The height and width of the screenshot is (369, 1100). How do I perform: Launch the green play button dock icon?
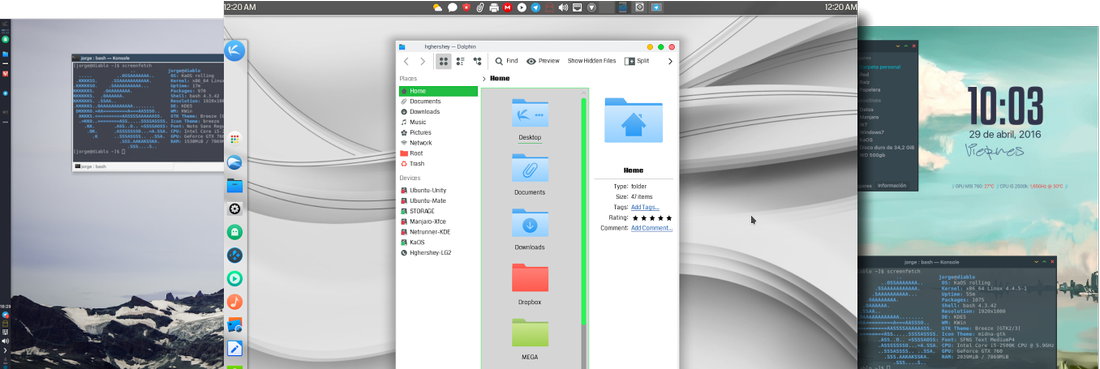coord(234,279)
